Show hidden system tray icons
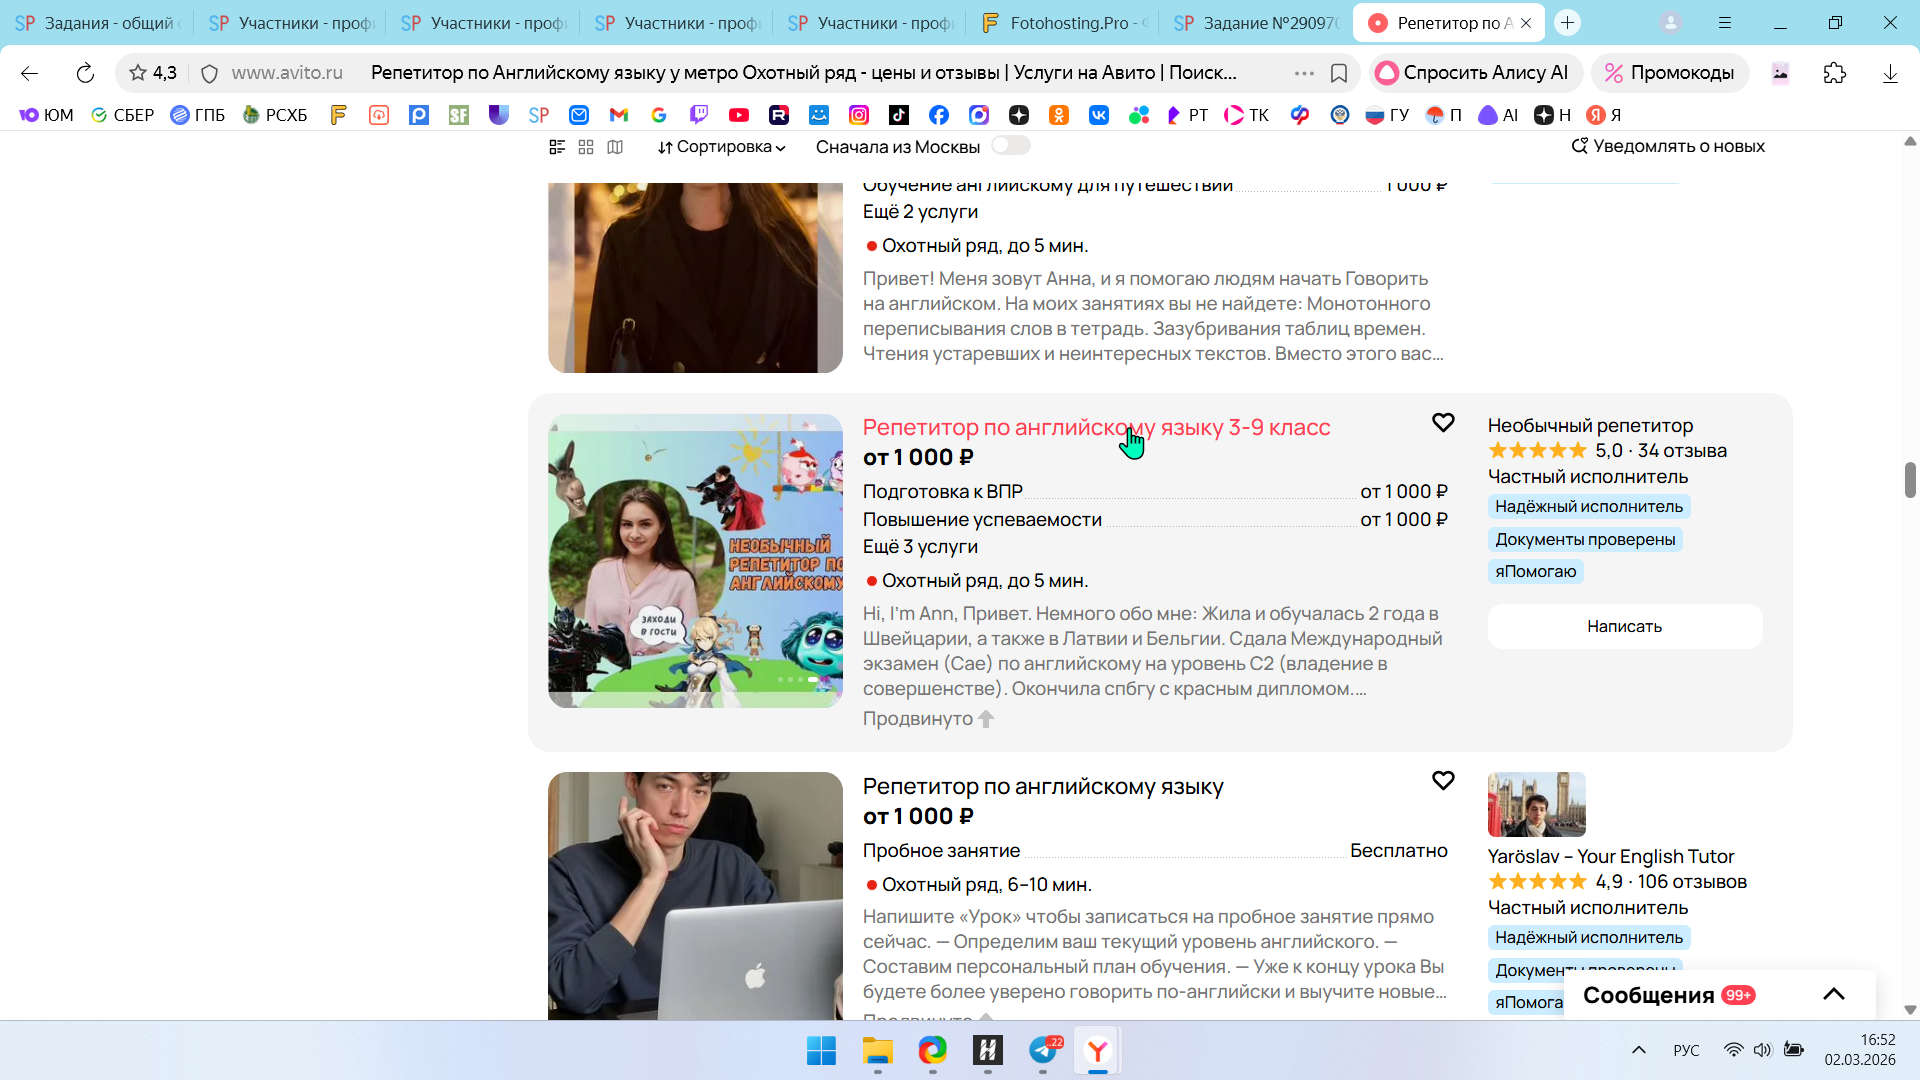 point(1638,1050)
